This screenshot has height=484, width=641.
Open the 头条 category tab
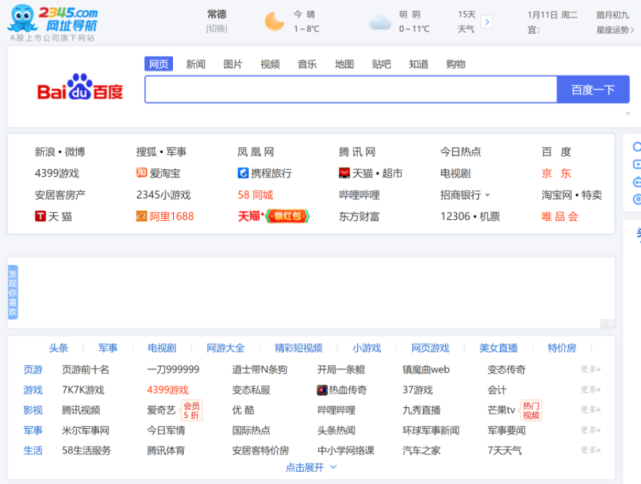(x=58, y=348)
